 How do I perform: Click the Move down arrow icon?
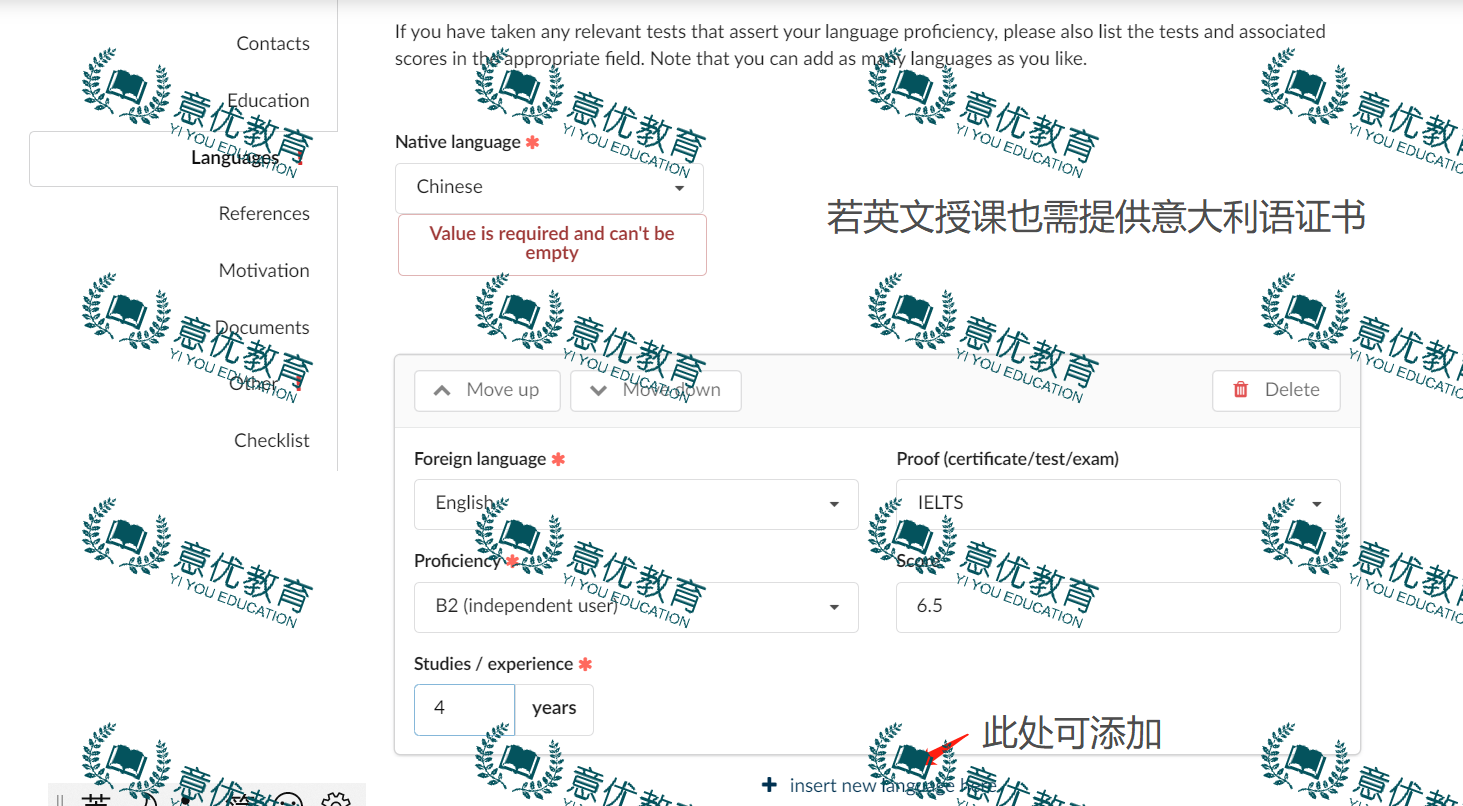pyautogui.click(x=598, y=390)
